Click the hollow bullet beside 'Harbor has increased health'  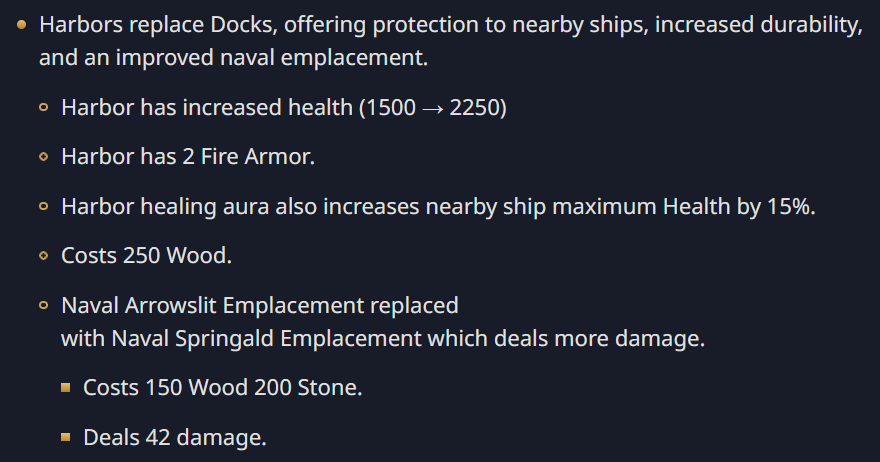click(x=44, y=107)
